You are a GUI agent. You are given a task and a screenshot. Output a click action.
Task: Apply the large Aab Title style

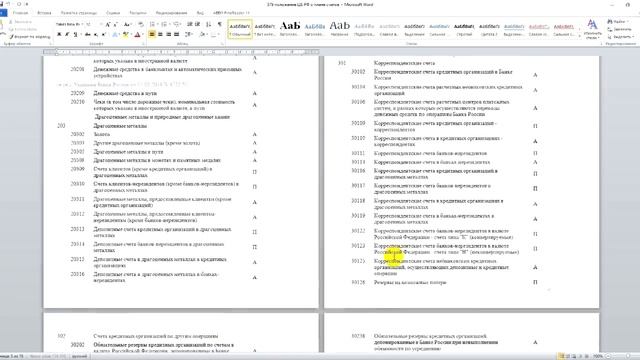(340, 29)
